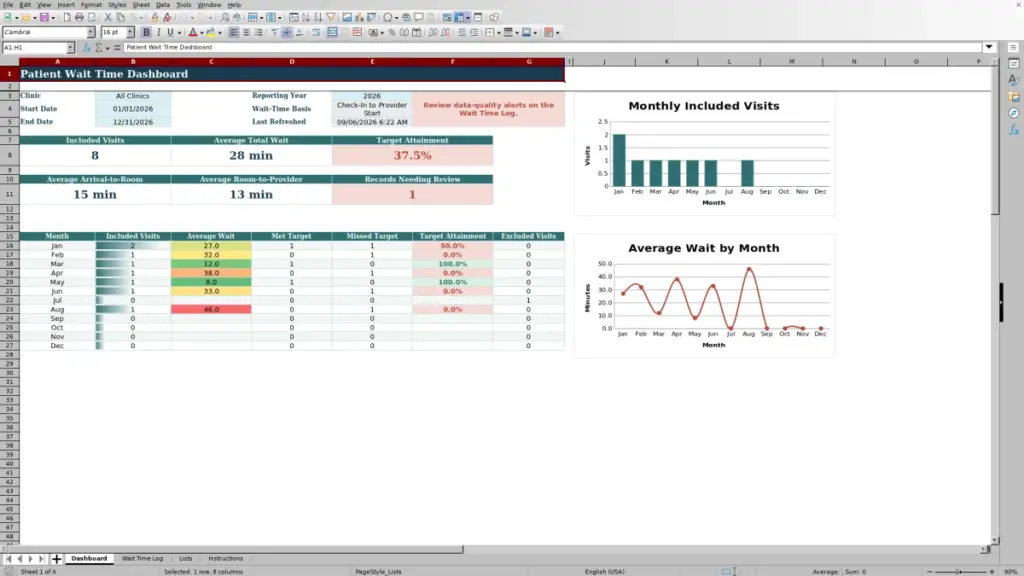Viewport: 1024px width, 576px height.
Task: Switch to the Lists sheet tab
Action: tap(185, 558)
